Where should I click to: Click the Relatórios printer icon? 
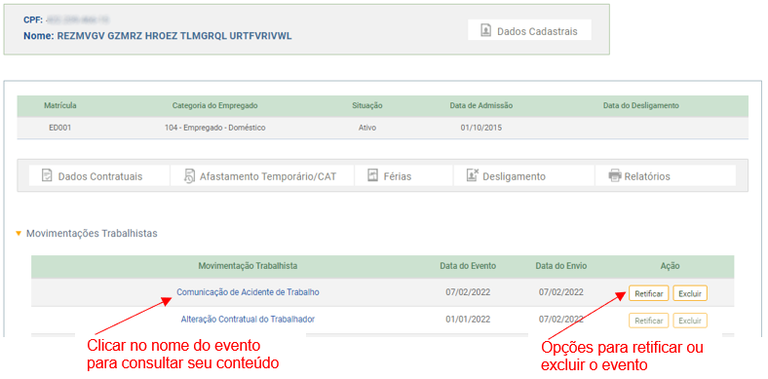614,176
